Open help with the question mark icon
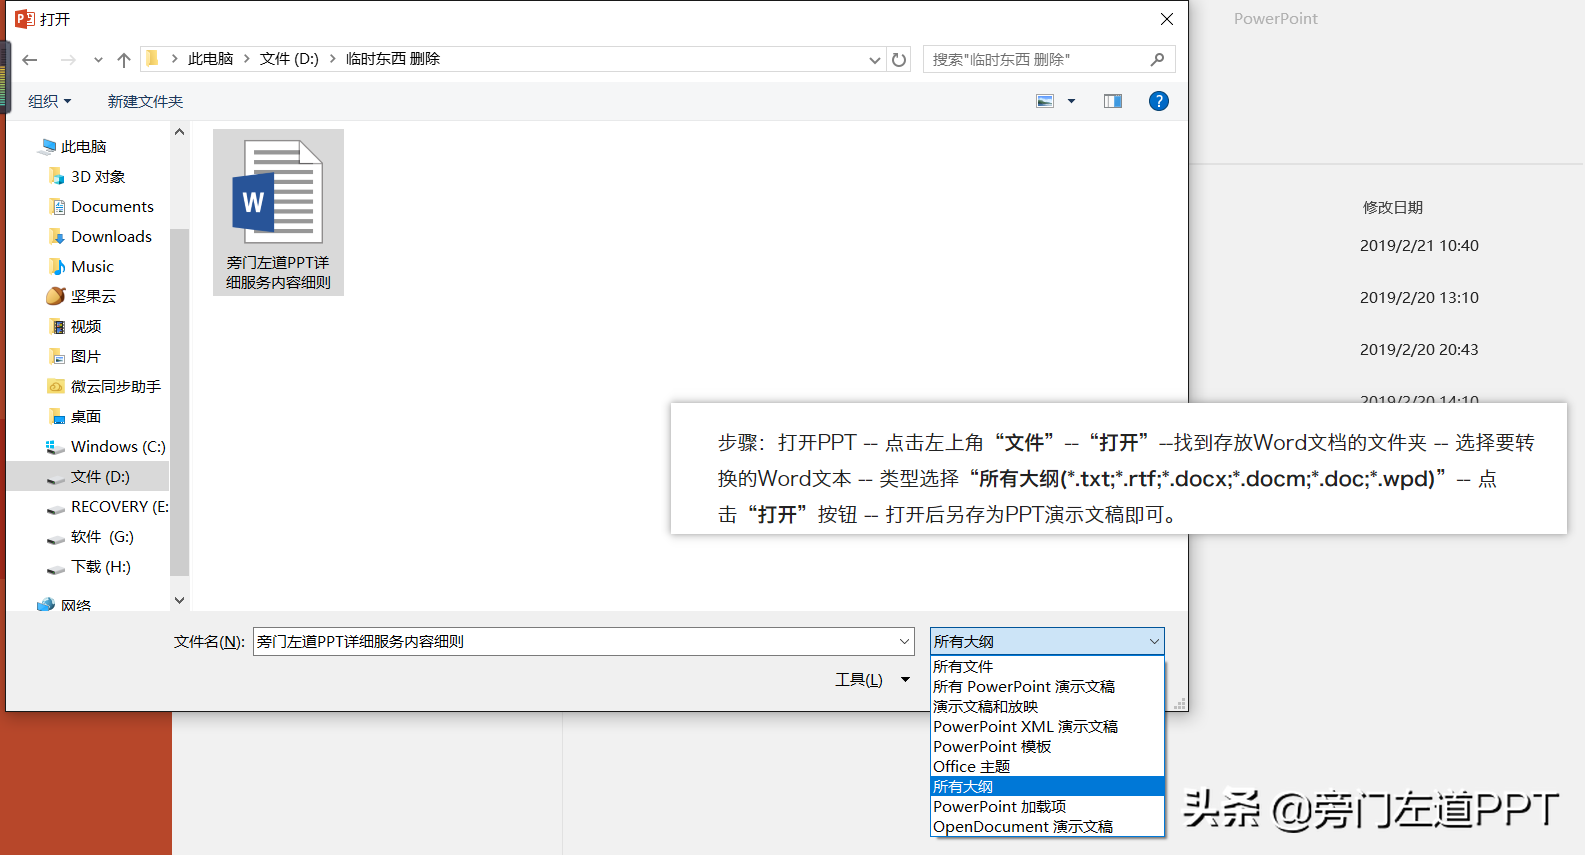The height and width of the screenshot is (855, 1585). click(1159, 101)
